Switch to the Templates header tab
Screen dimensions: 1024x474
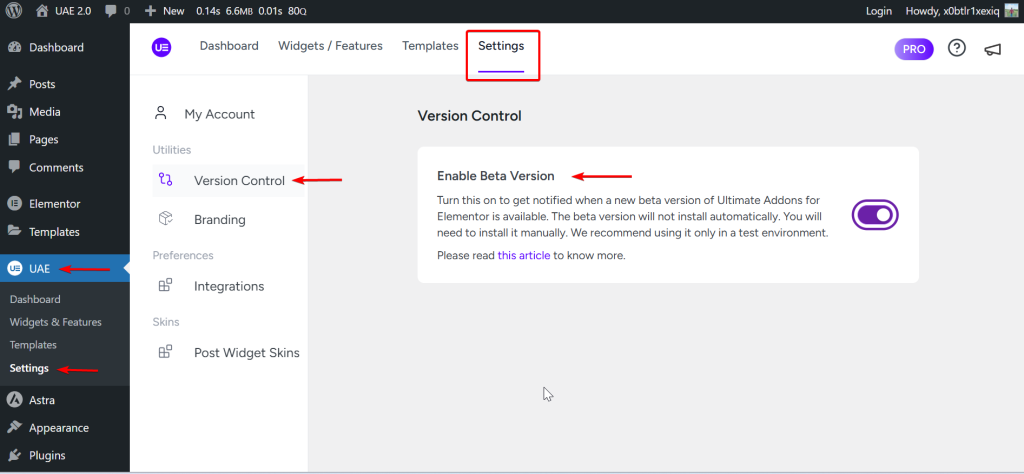430,46
